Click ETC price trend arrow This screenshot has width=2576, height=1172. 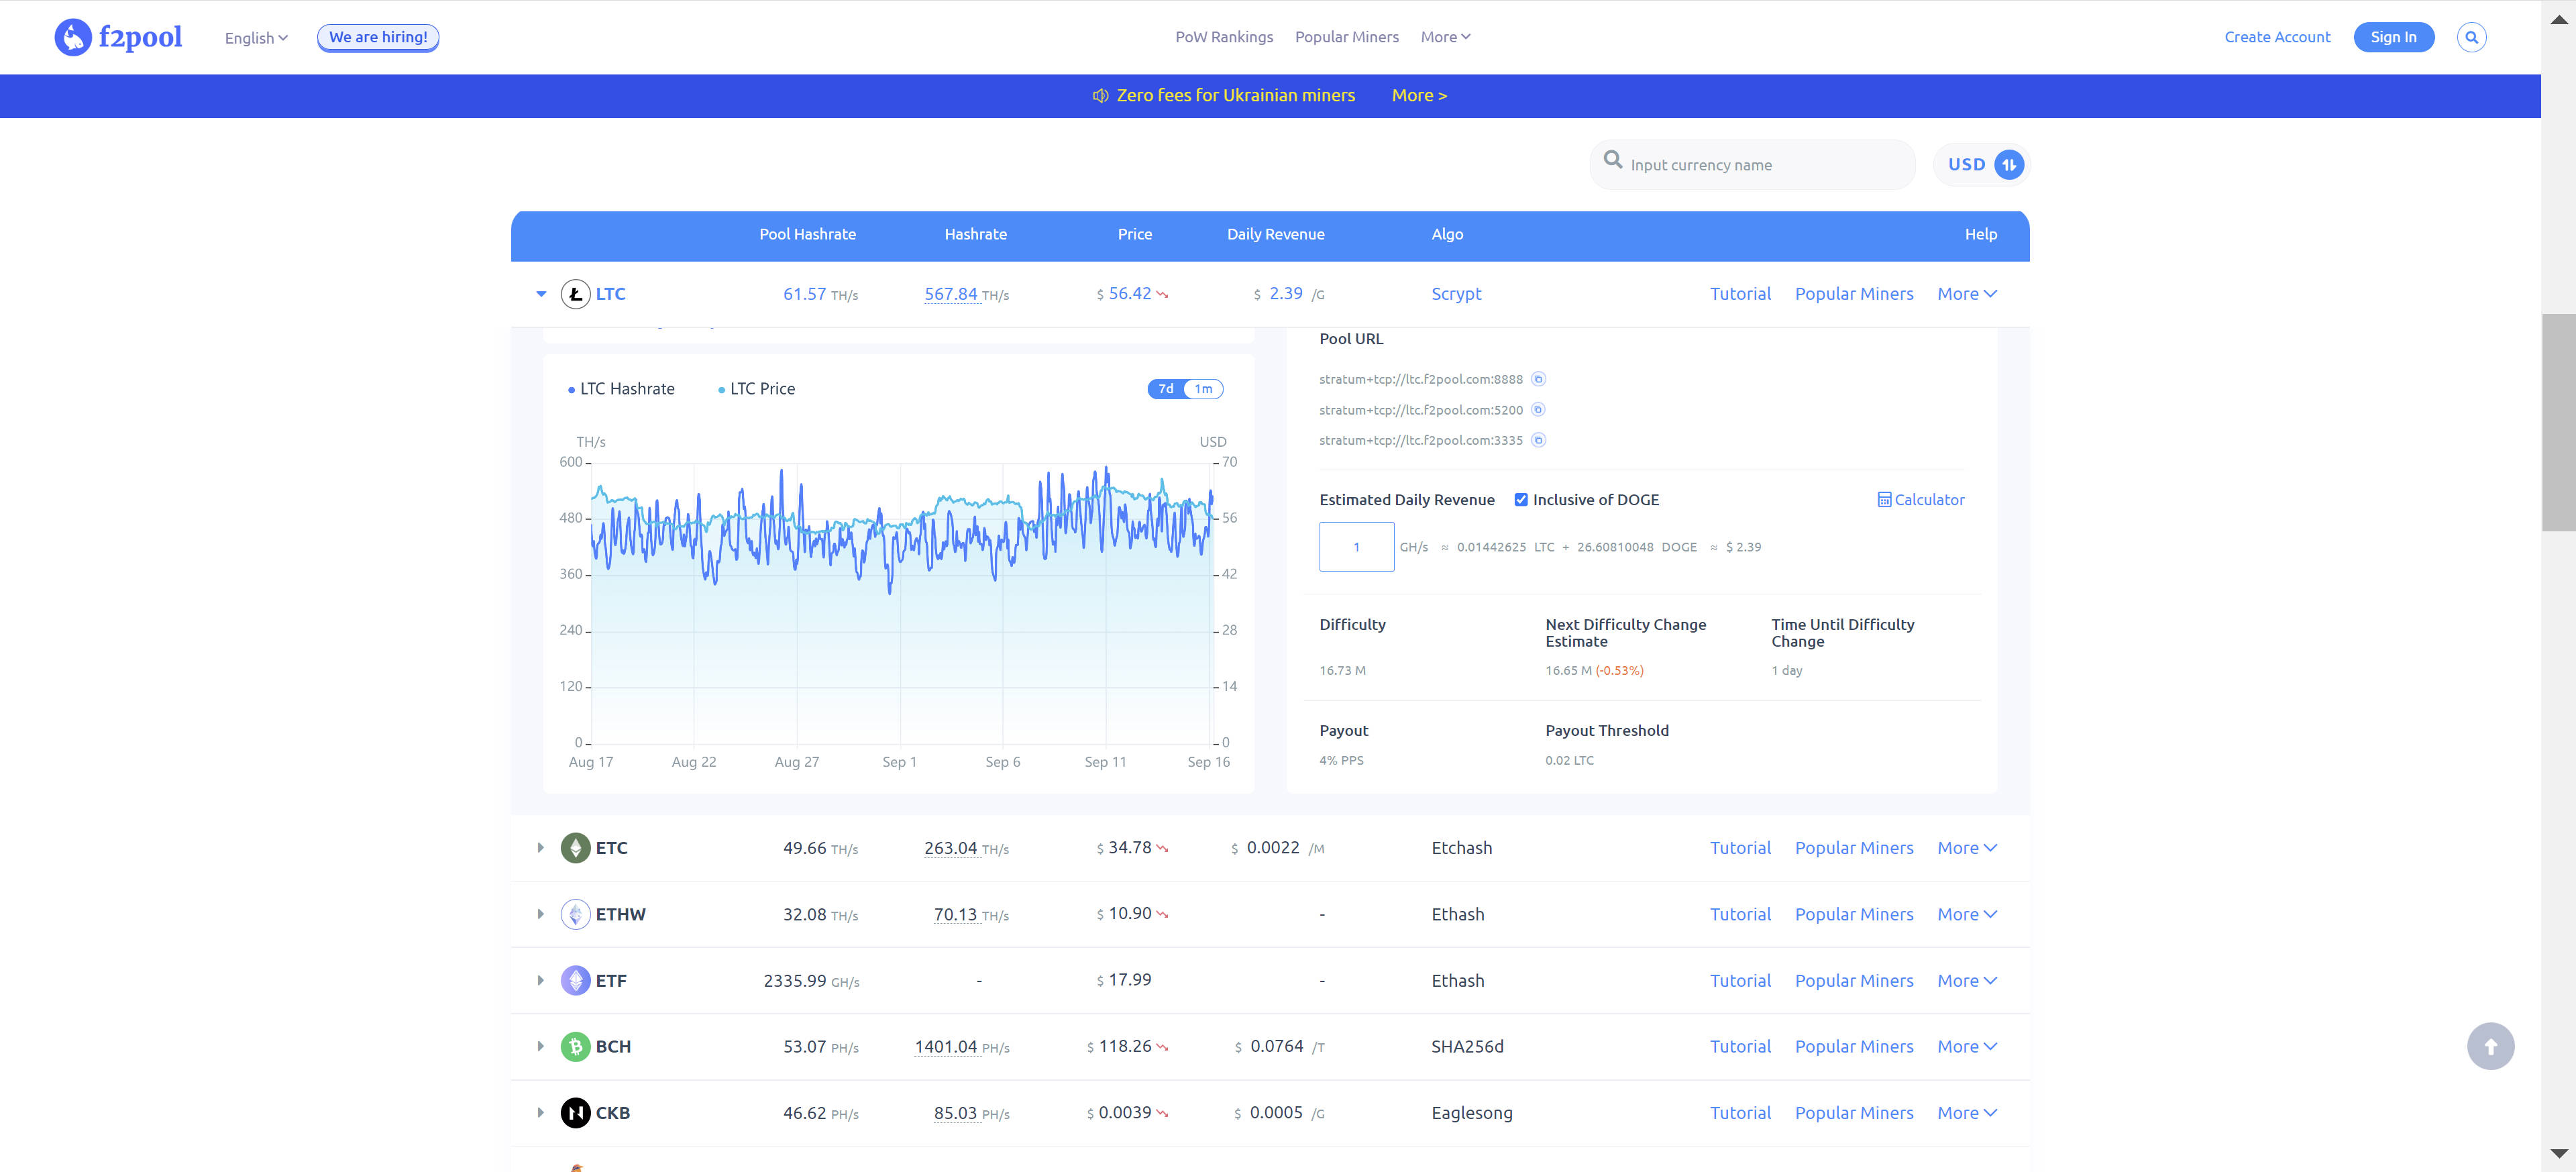point(1162,849)
